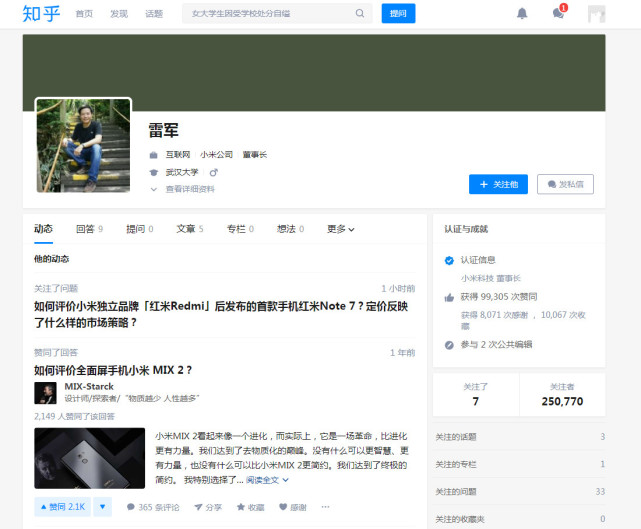
Task: Click 分享 share on the answer
Action: [207, 507]
